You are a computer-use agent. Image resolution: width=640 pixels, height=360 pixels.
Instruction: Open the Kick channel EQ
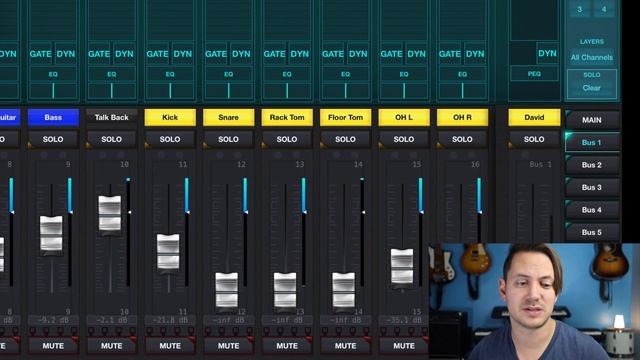170,74
